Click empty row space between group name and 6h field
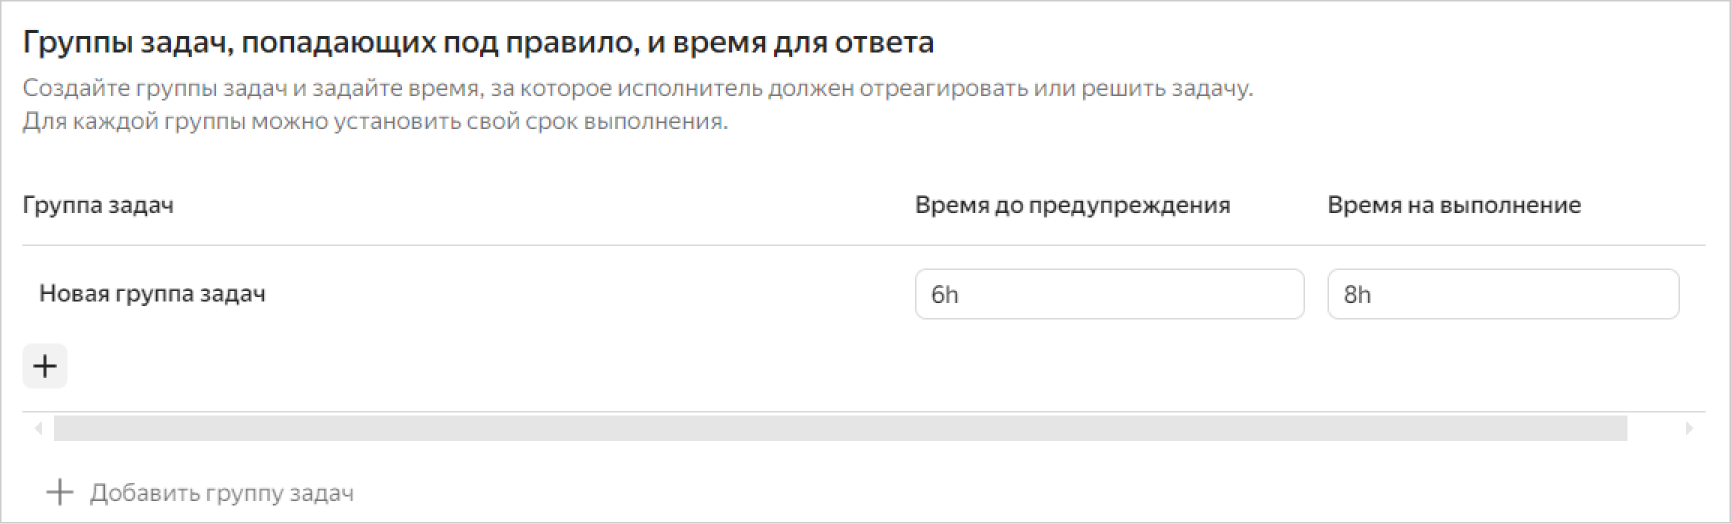Image resolution: width=1731 pixels, height=524 pixels. point(590,294)
